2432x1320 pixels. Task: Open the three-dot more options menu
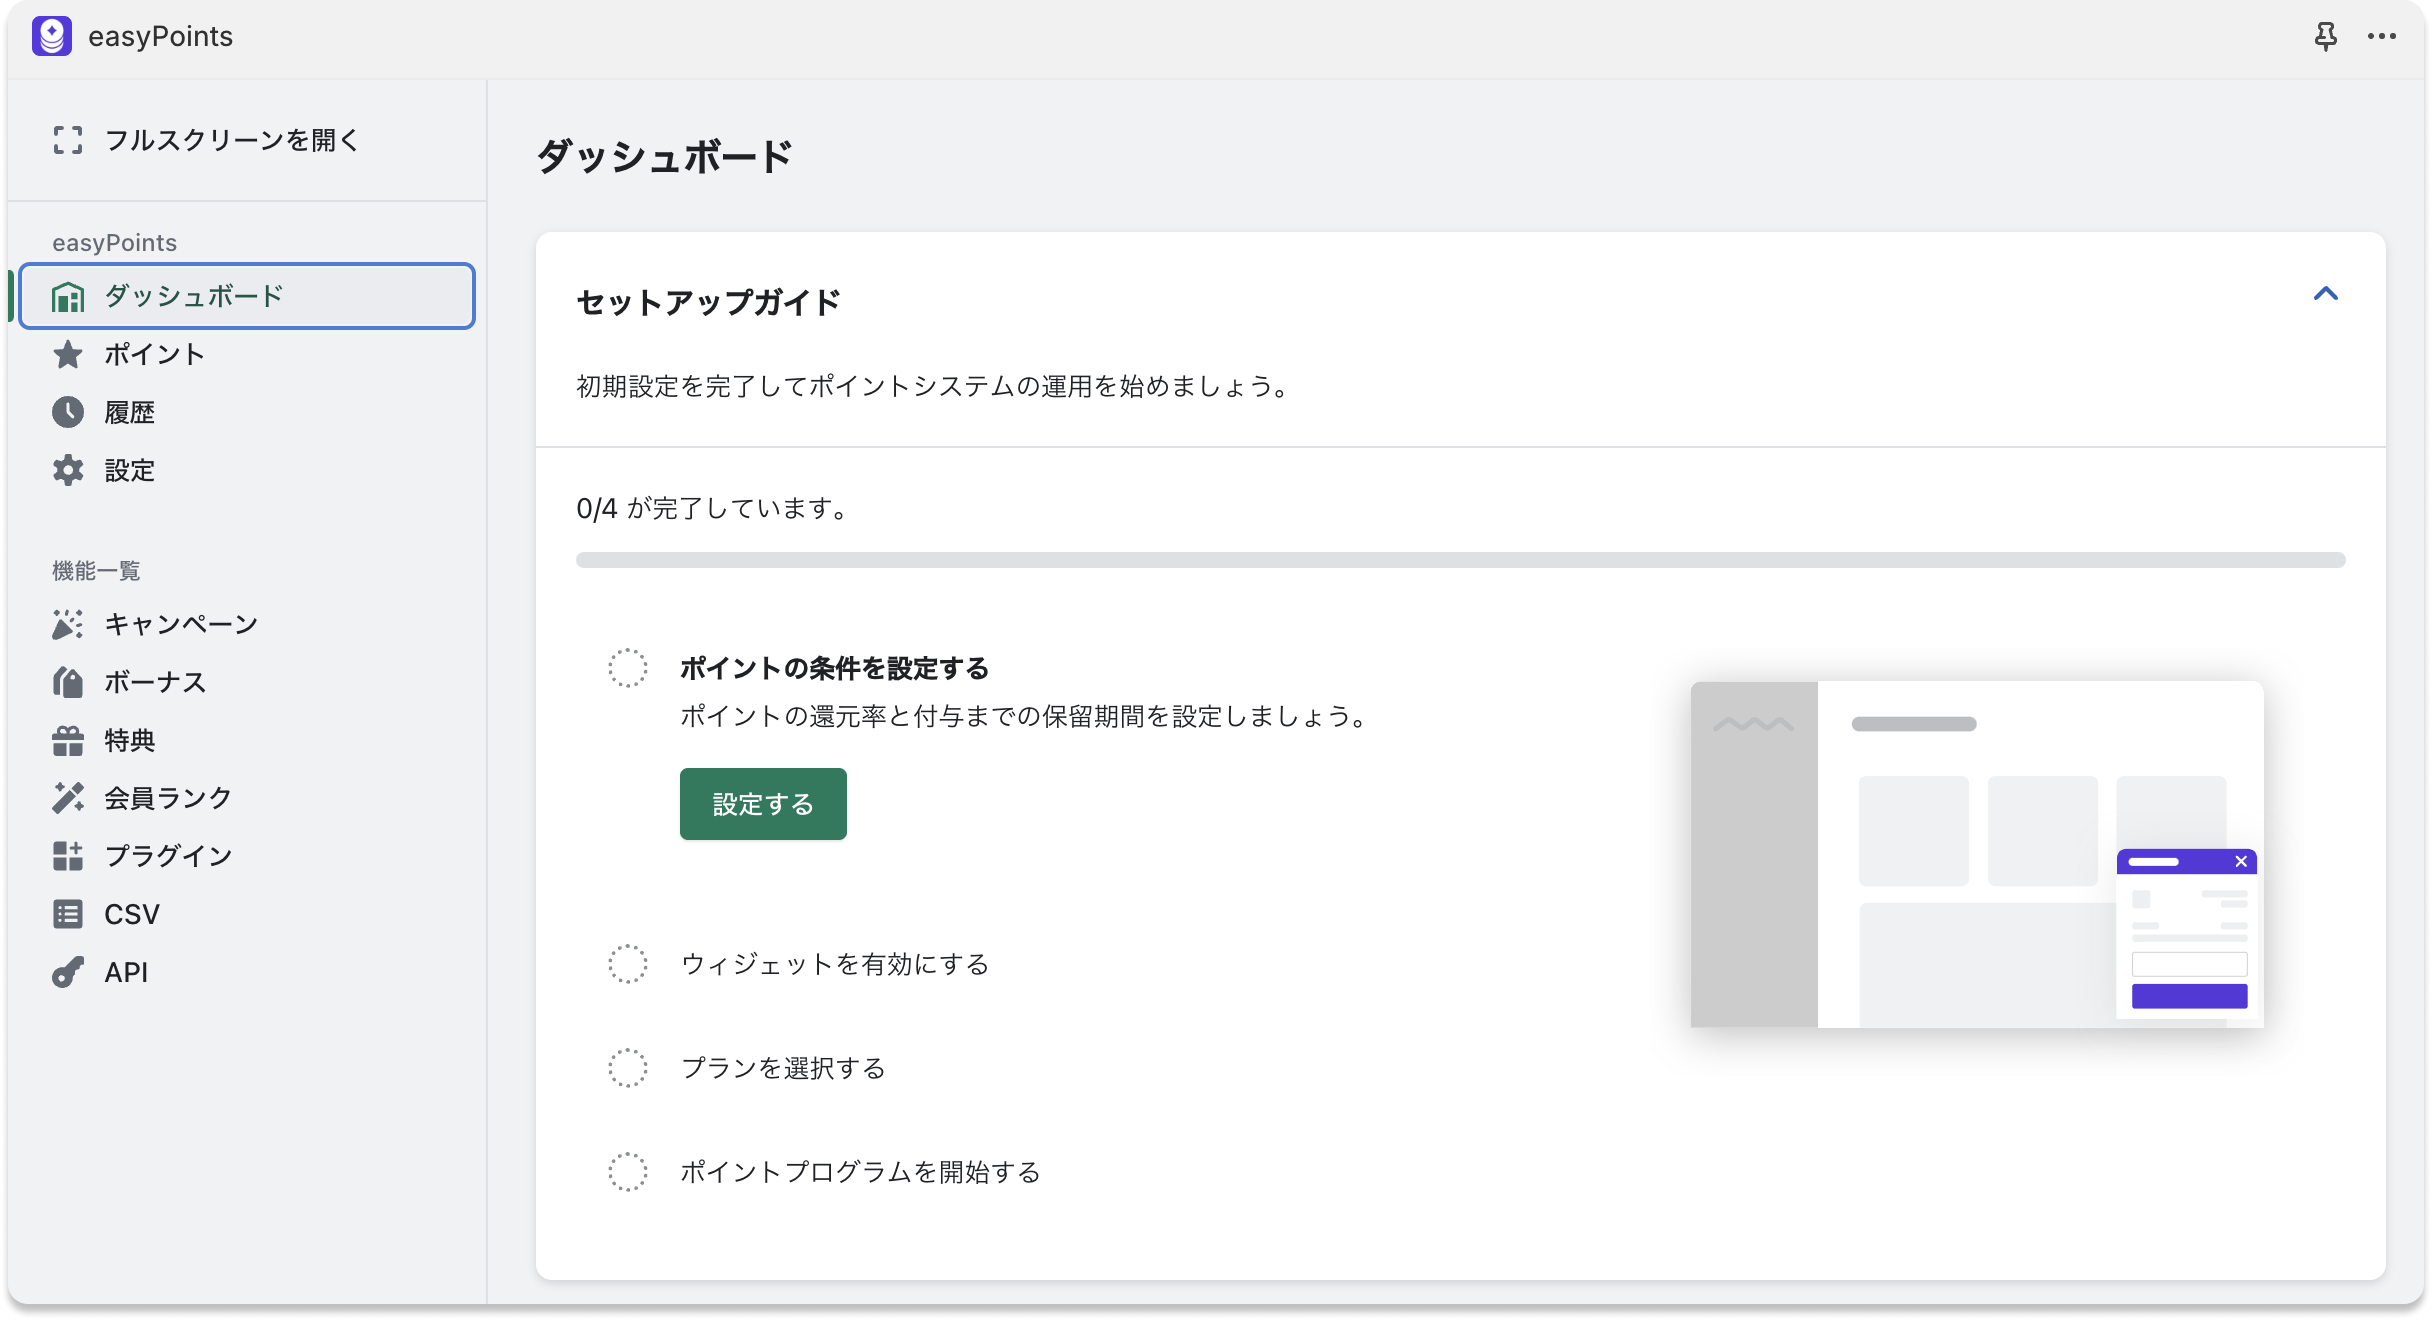2382,36
